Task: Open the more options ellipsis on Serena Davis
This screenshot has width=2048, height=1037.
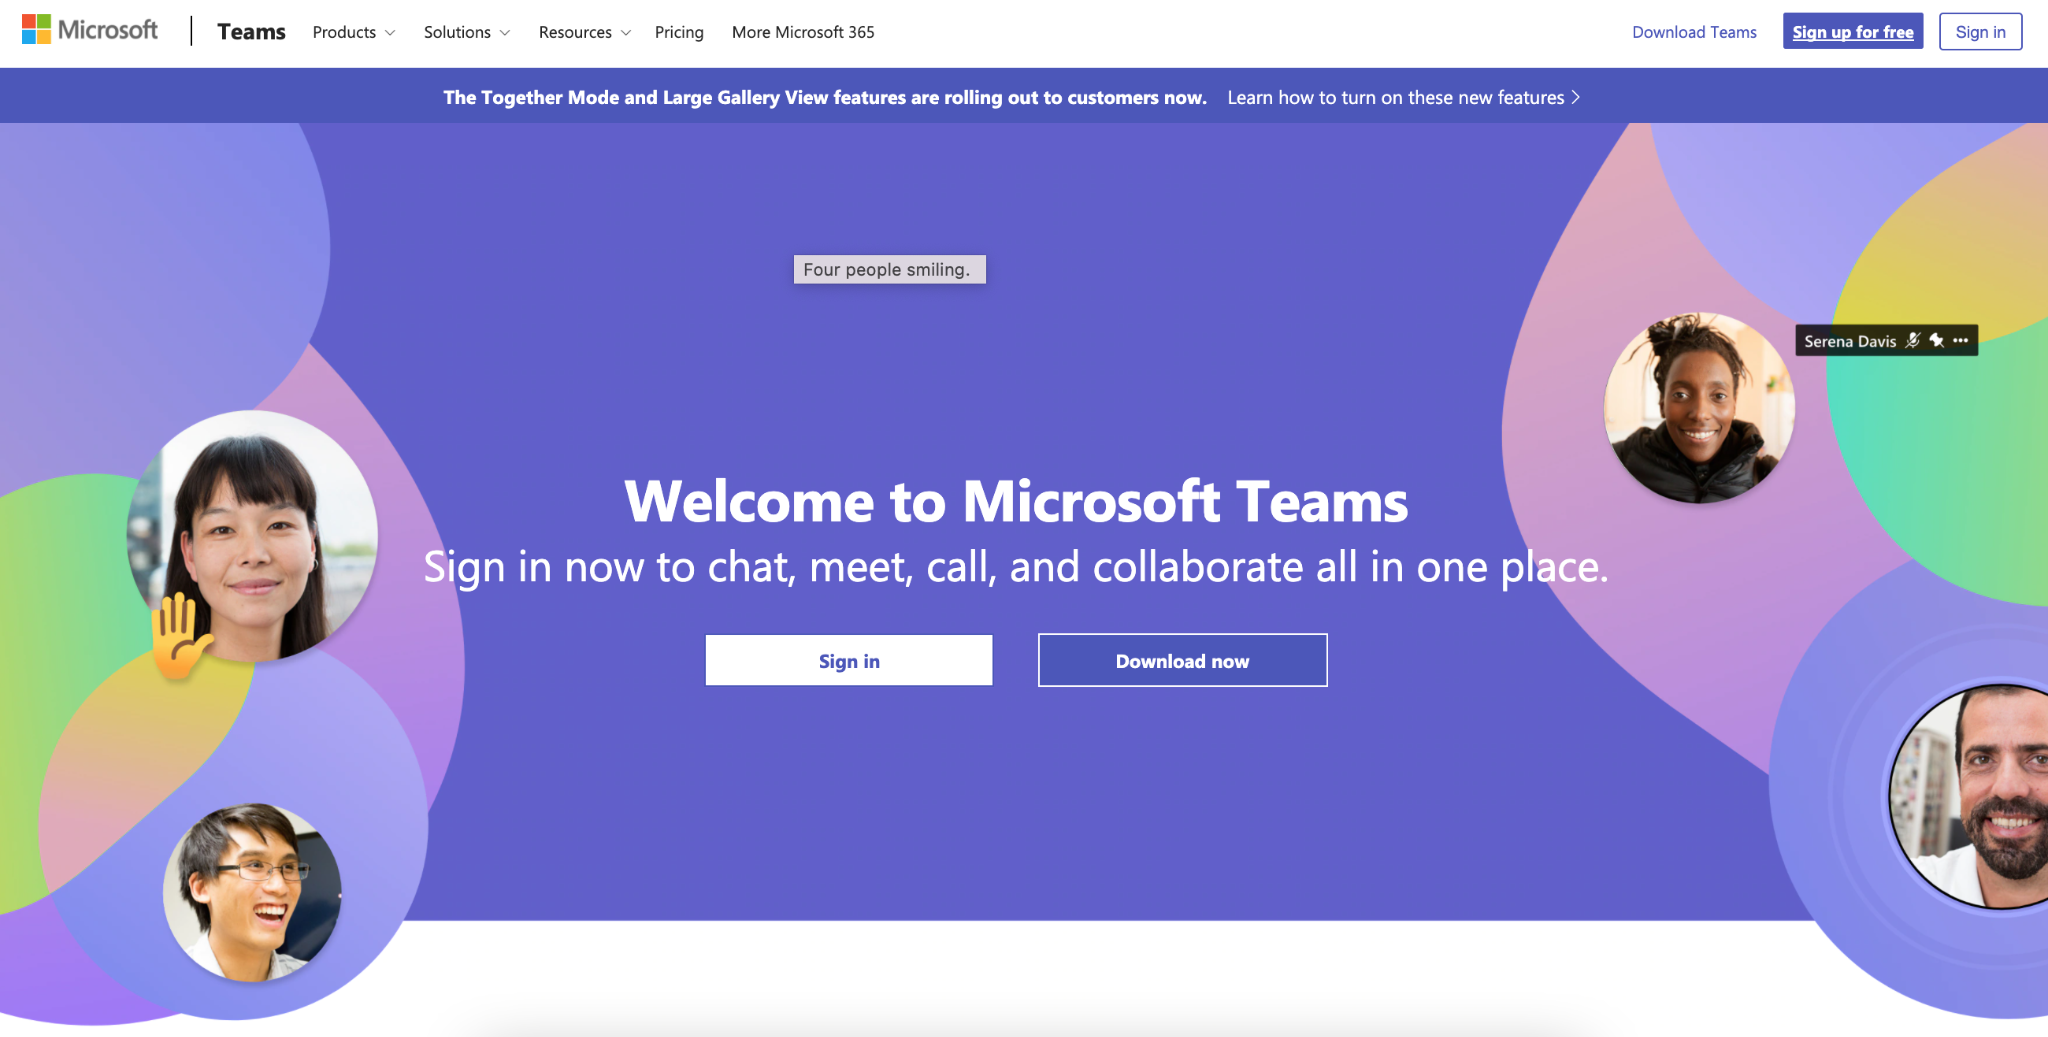Action: tap(1961, 340)
